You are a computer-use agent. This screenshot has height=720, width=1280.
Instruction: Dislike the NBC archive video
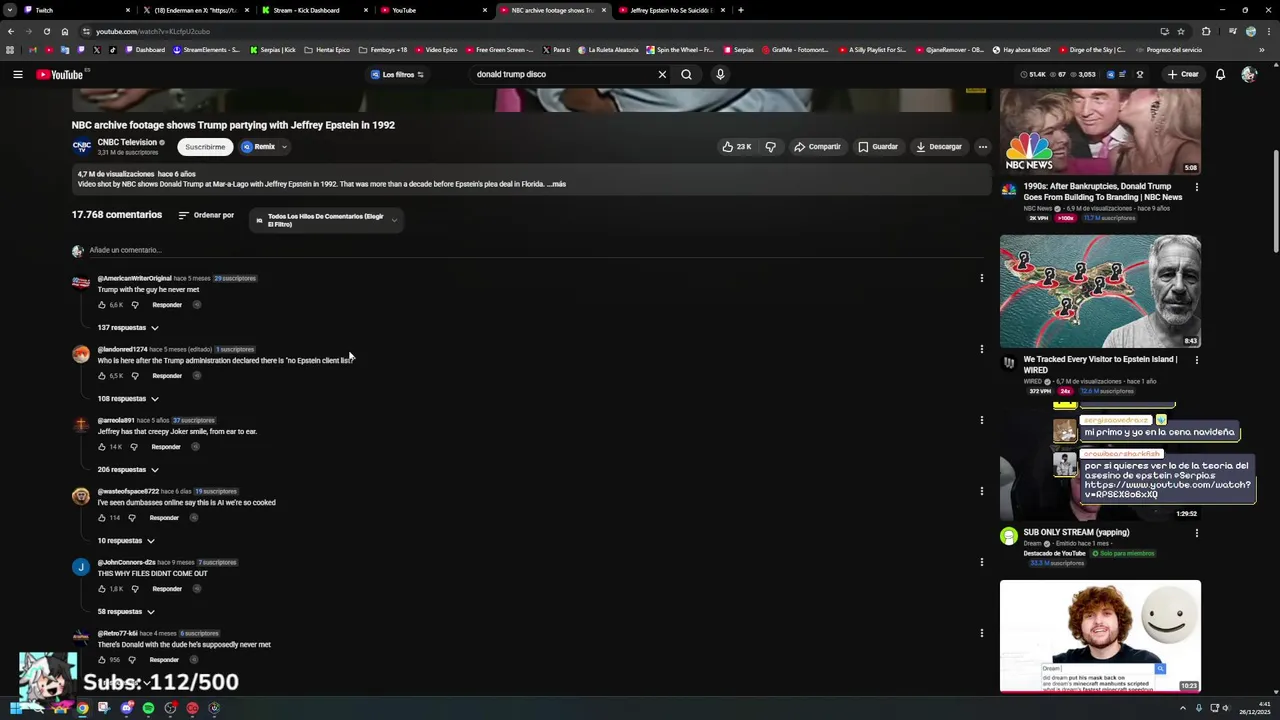tap(770, 147)
